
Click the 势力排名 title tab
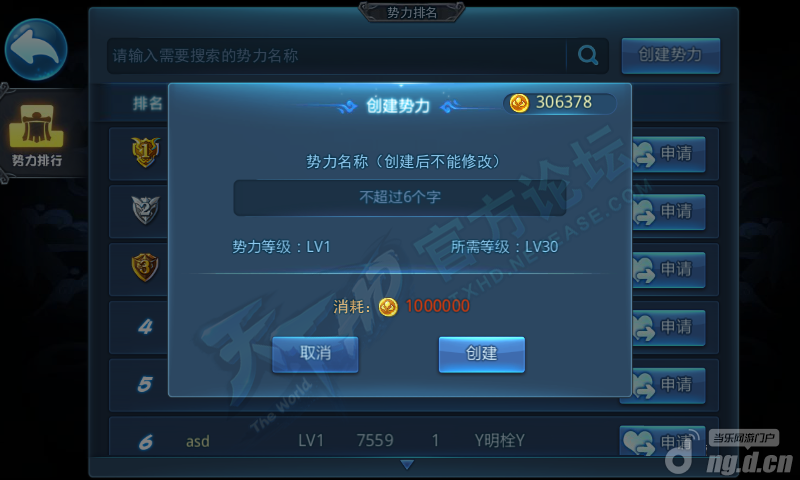pos(412,12)
